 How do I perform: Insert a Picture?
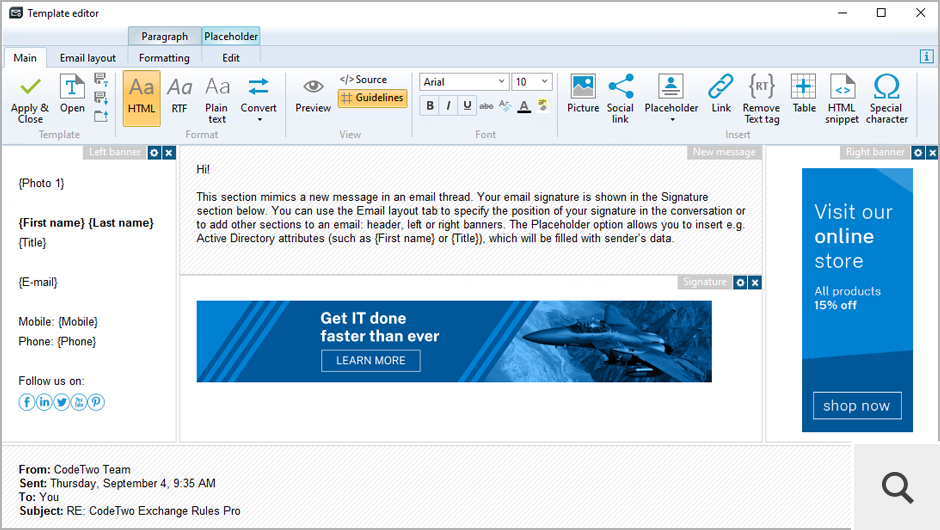pos(583,94)
